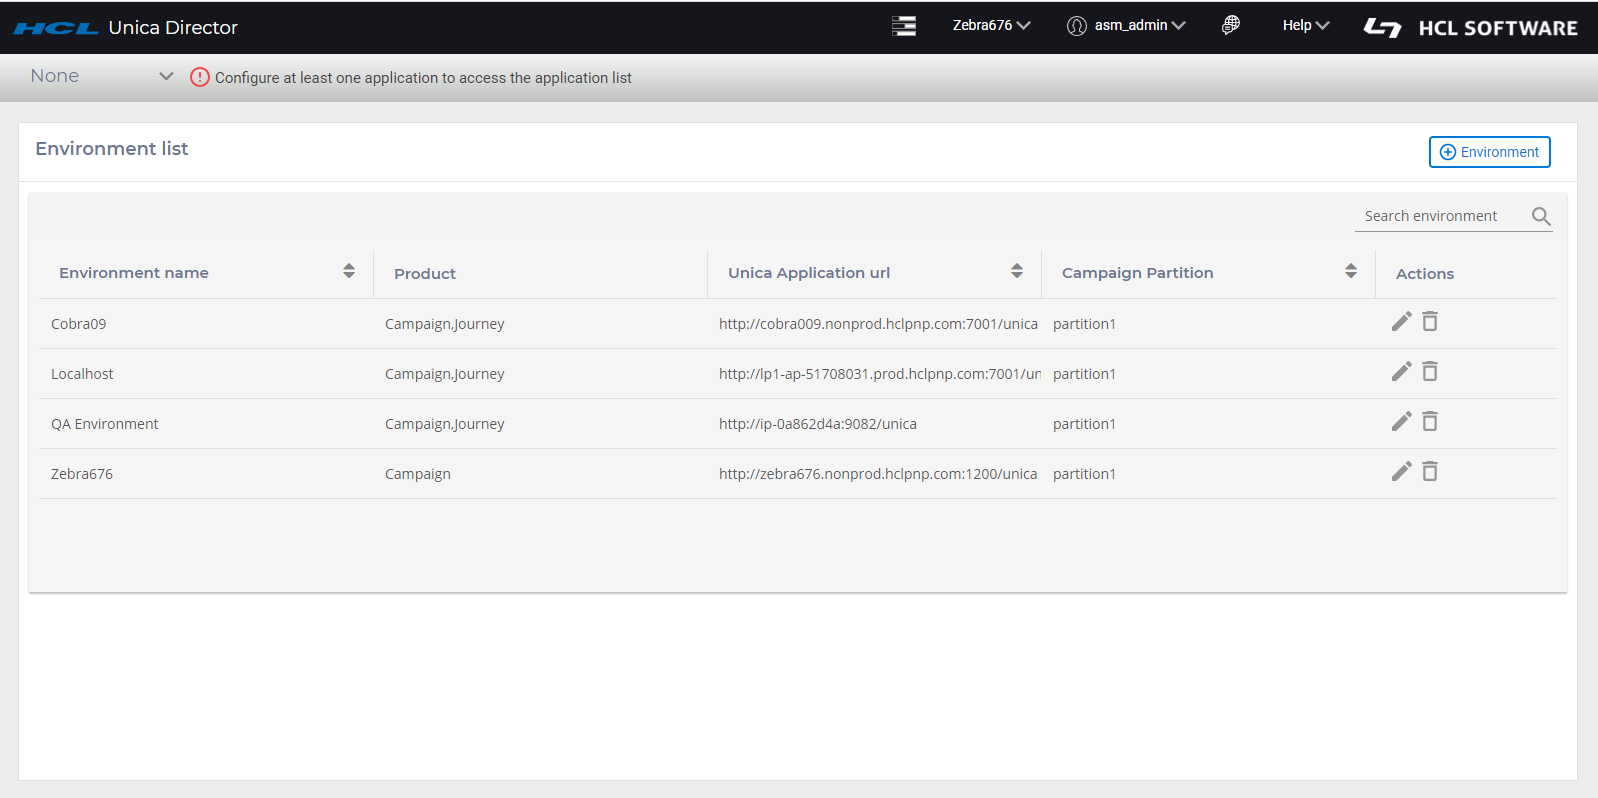Viewport: 1598px width, 798px height.
Task: Sort by Campaign Partition column
Action: tap(1351, 271)
